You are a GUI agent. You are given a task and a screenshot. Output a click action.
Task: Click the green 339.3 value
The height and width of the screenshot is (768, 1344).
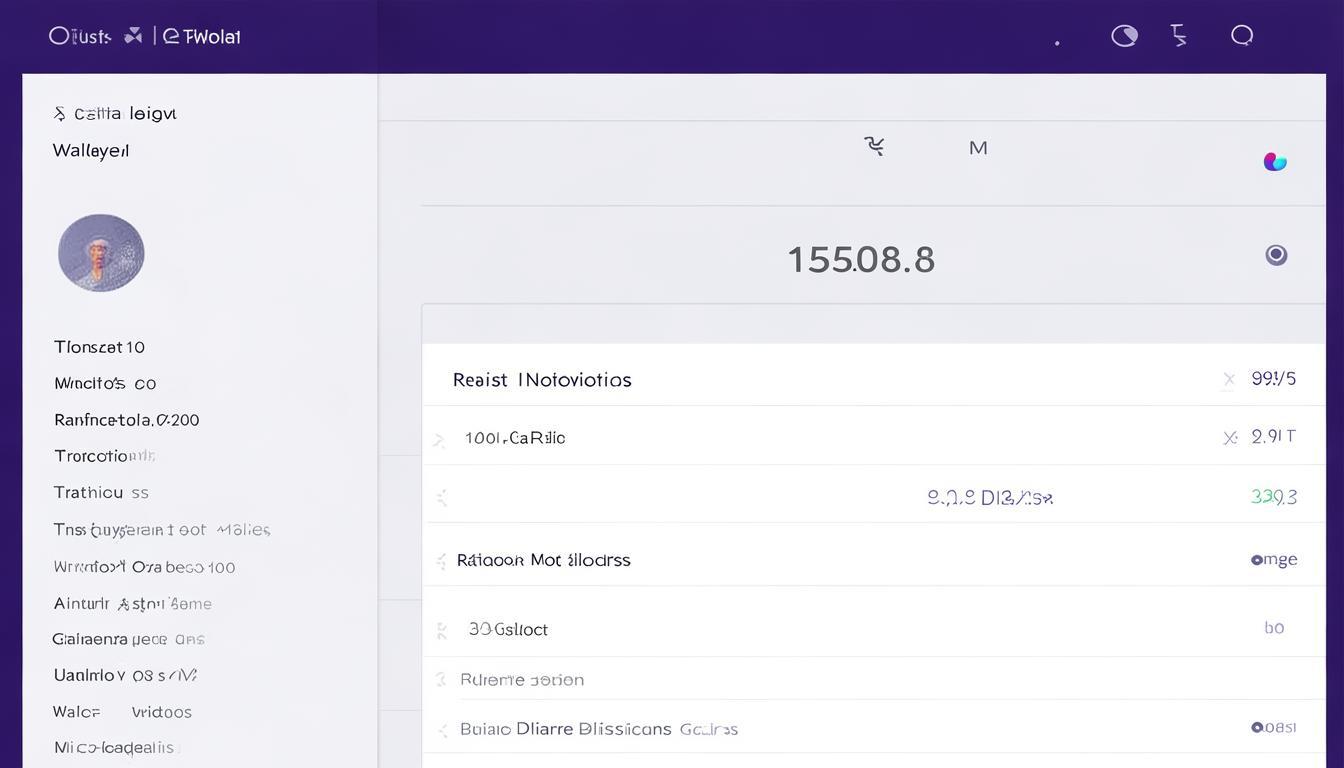(1273, 497)
